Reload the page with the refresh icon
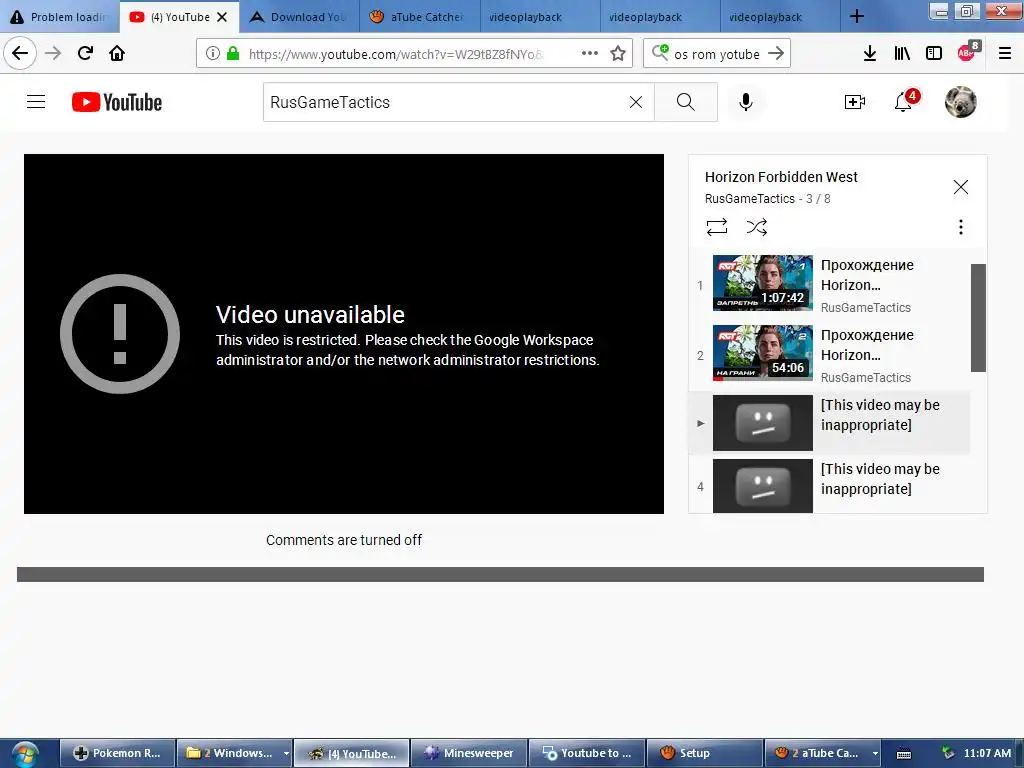This screenshot has height=768, width=1024. 85,54
